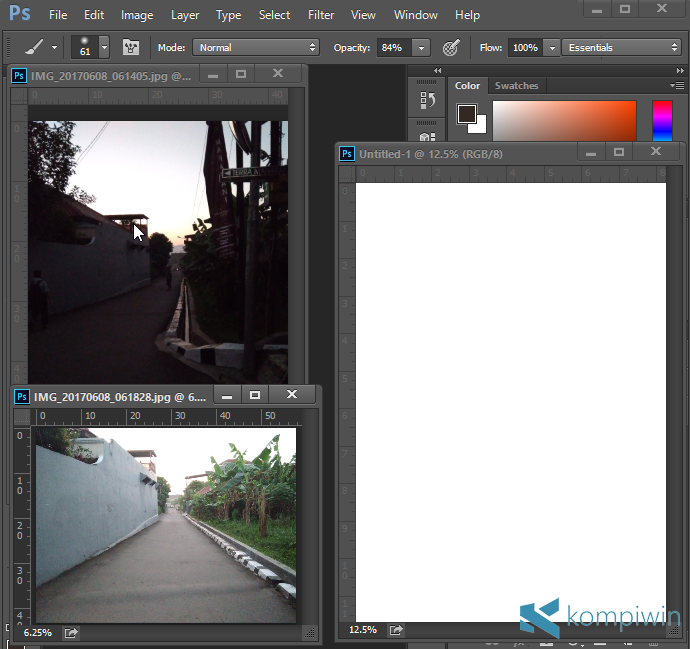Viewport: 690px width, 649px height.
Task: Open the Select menu
Action: [274, 15]
